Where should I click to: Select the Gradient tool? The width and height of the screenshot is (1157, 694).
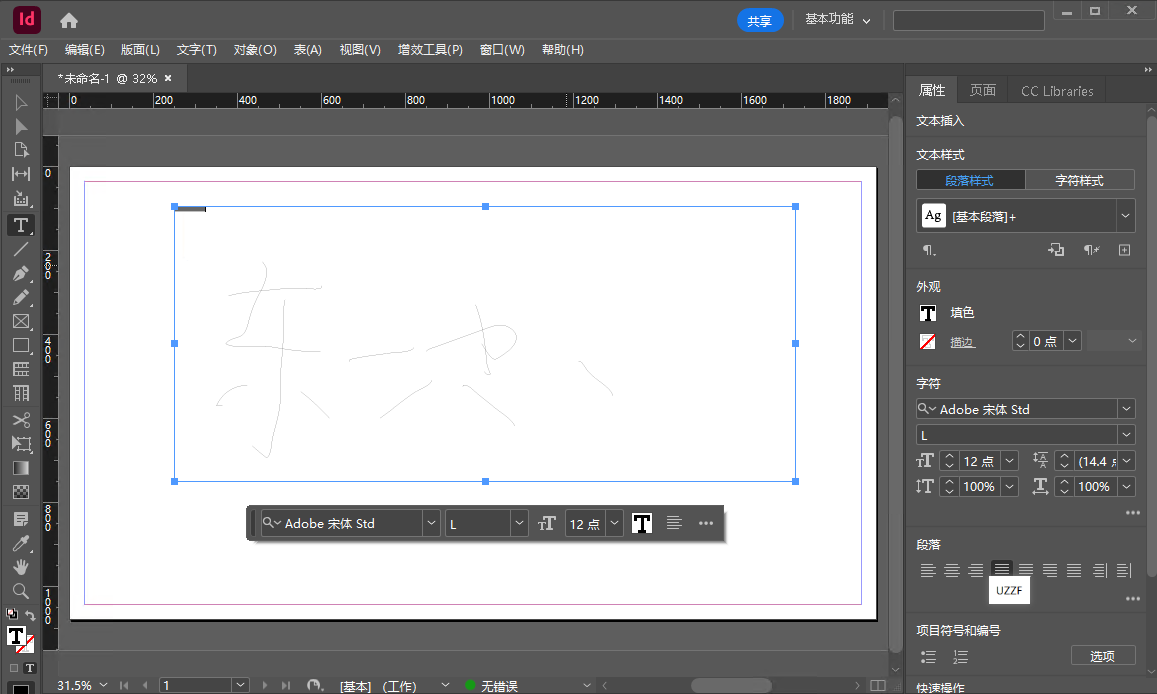coord(21,467)
